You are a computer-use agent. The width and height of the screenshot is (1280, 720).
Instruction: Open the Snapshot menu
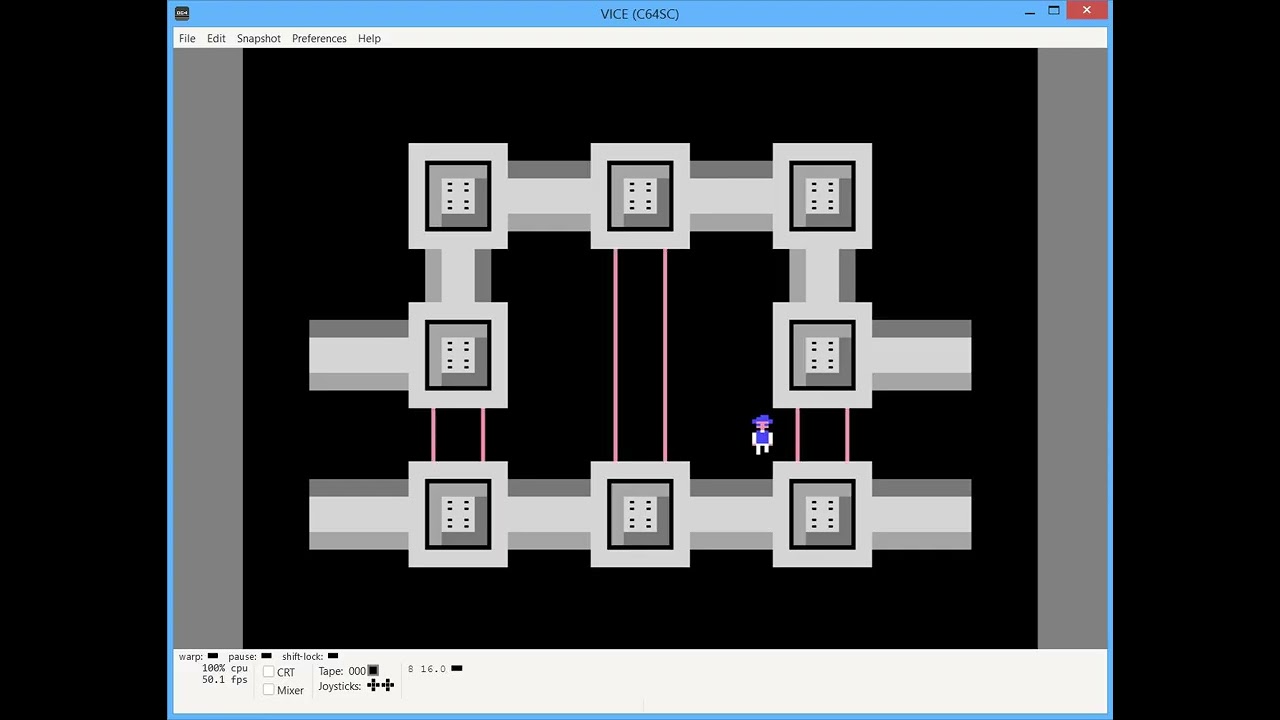(x=259, y=38)
